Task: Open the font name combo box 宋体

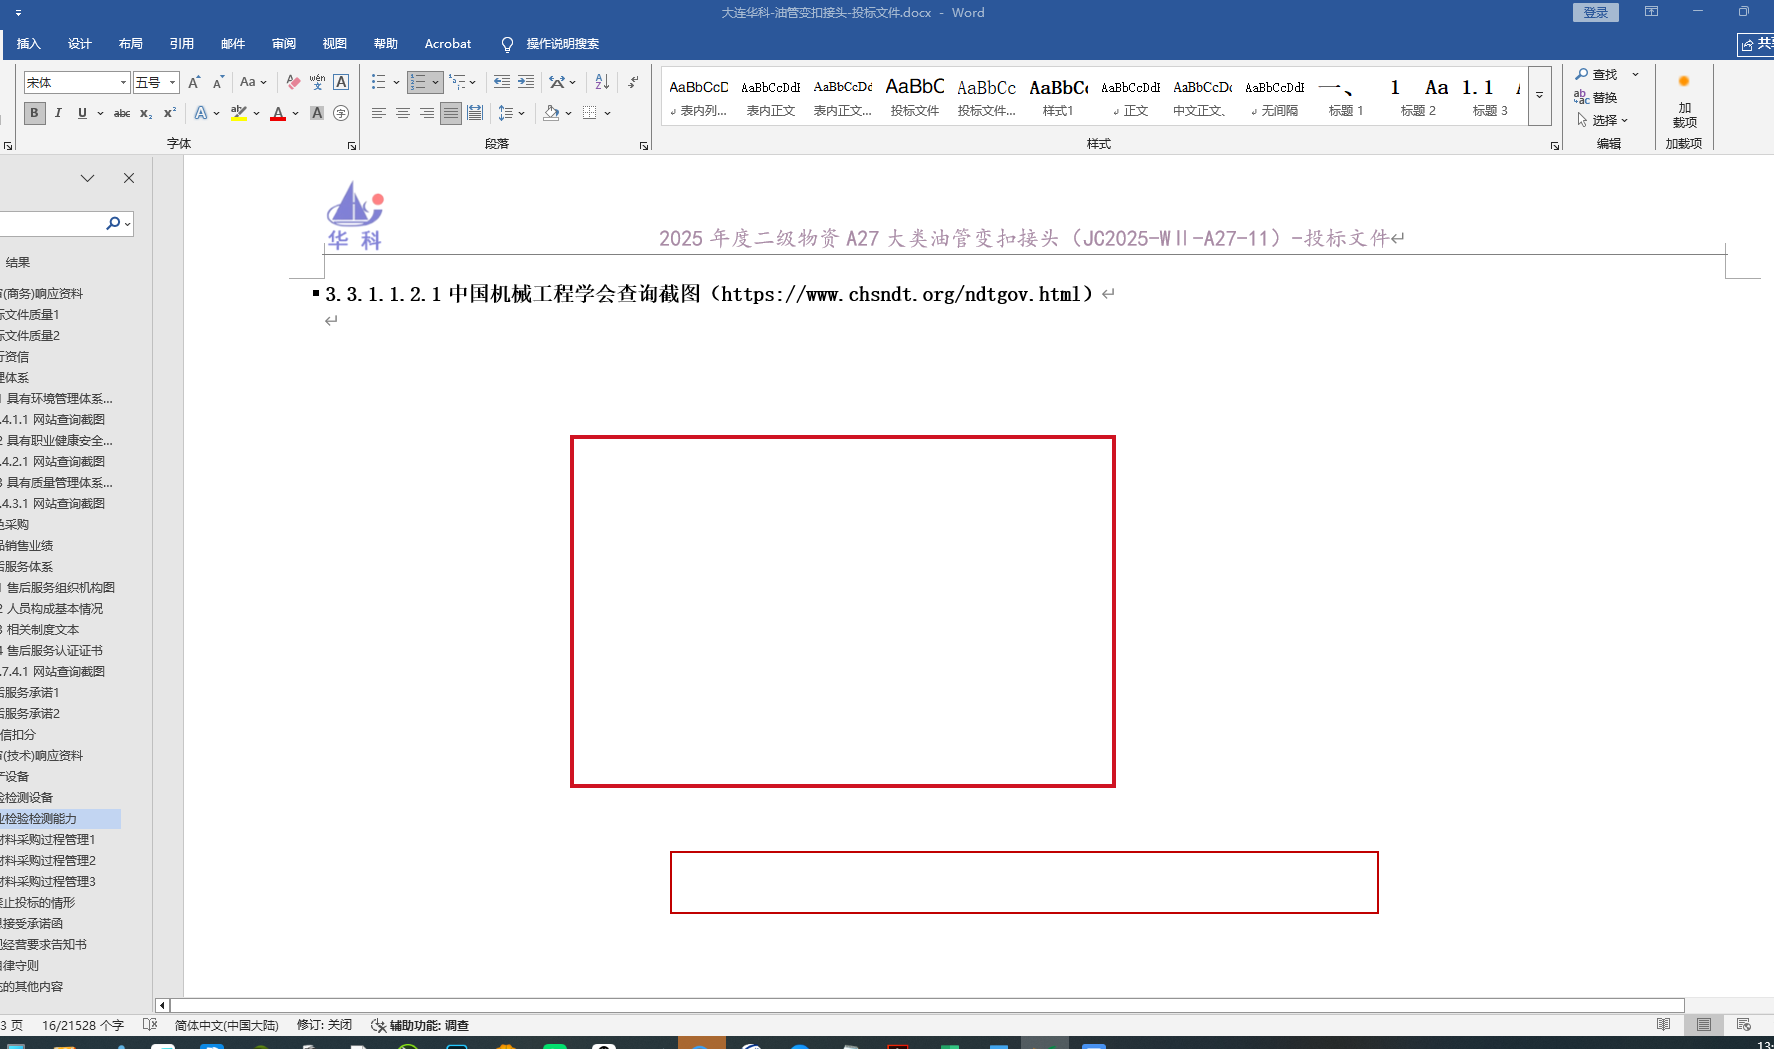Action: [x=77, y=82]
